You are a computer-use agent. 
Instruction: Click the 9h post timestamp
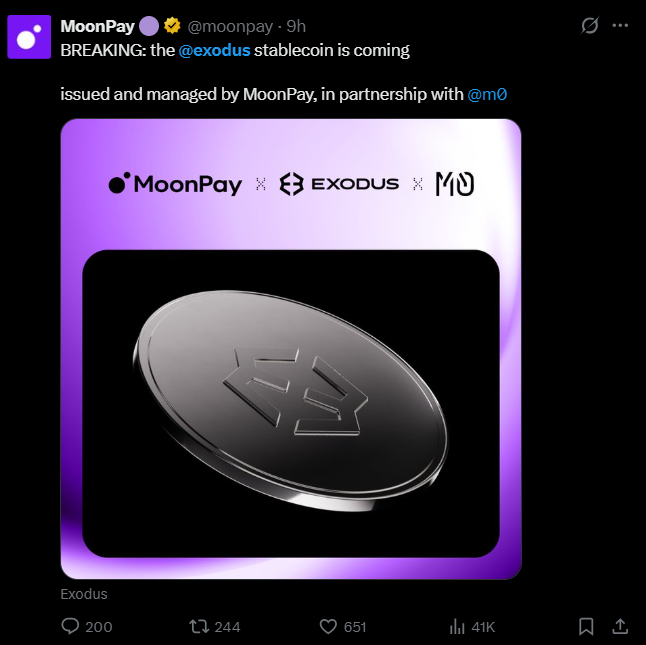(296, 26)
